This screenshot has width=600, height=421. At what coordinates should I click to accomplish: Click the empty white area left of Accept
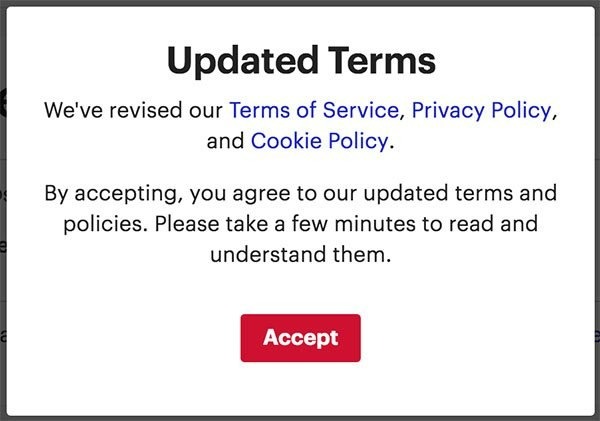pos(130,338)
